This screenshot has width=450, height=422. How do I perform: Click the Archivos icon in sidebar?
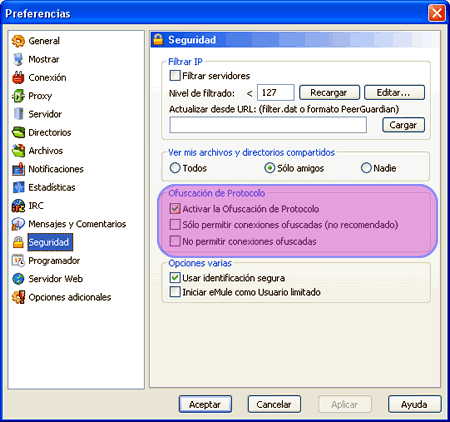[18, 151]
